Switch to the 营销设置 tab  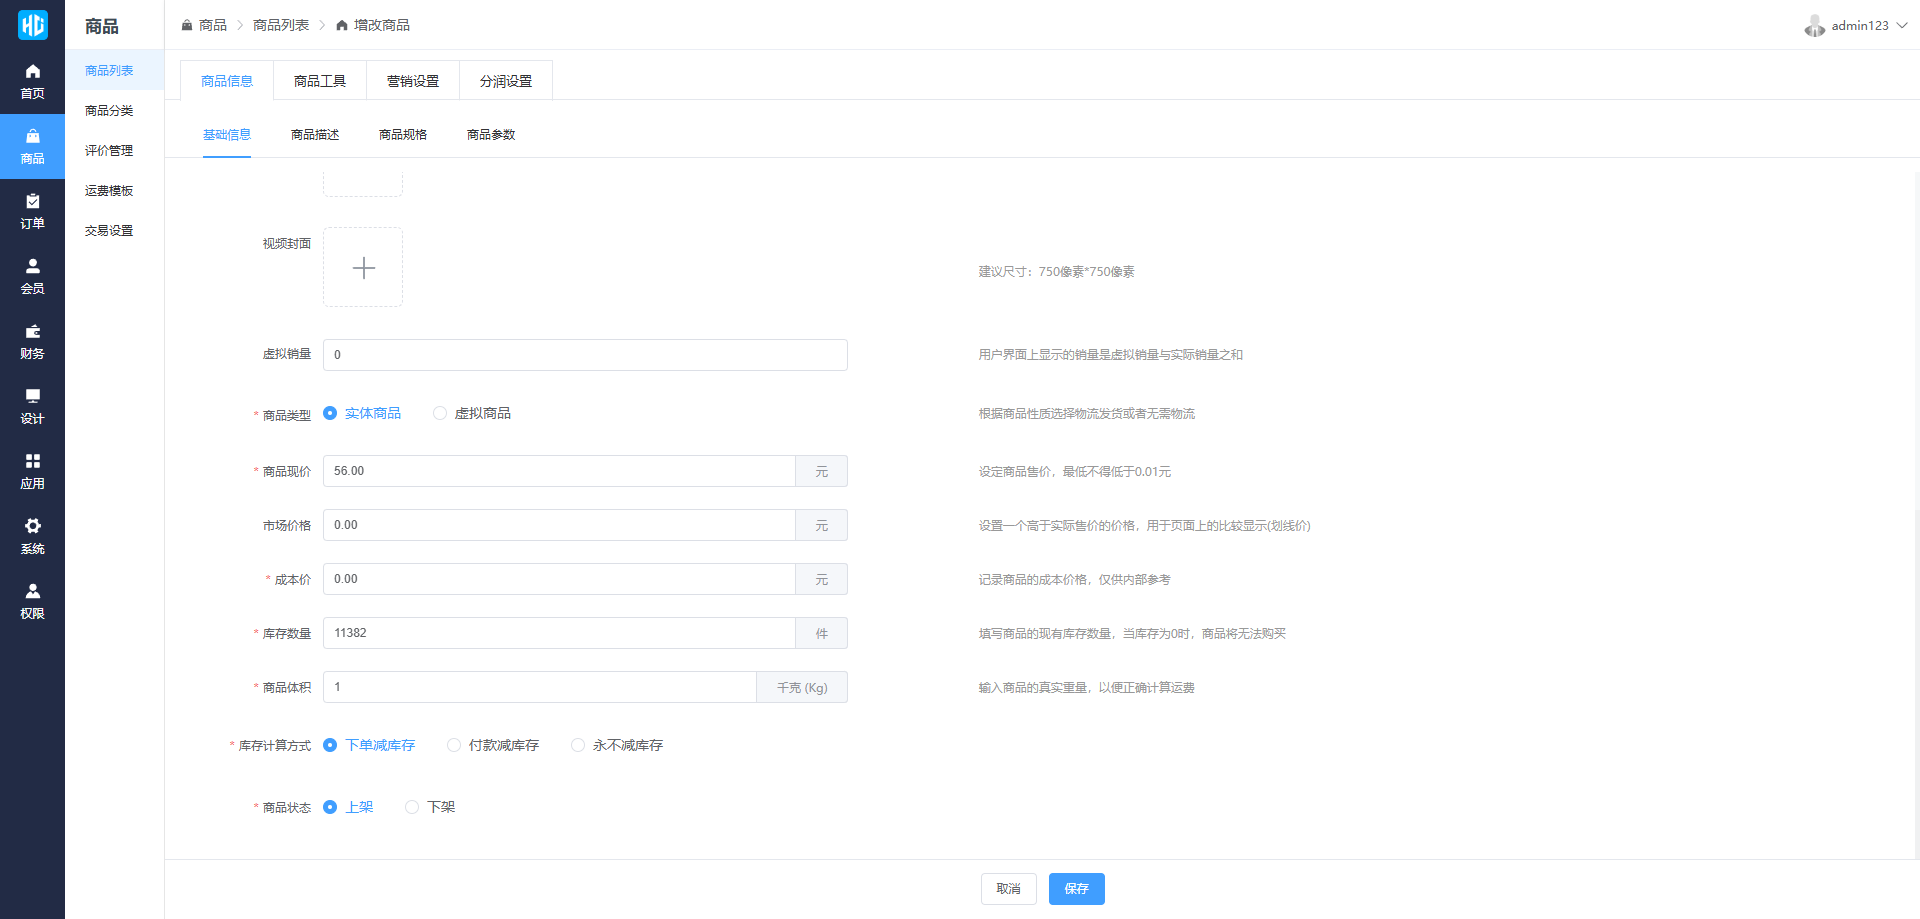pyautogui.click(x=413, y=81)
